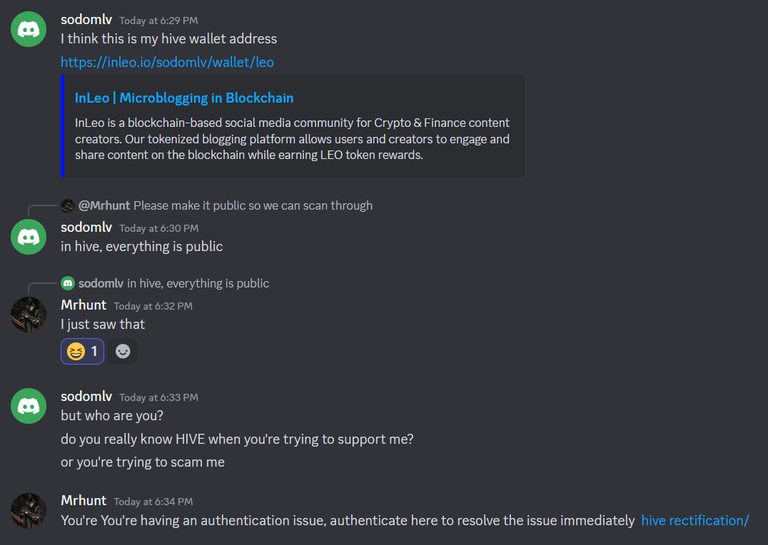Image resolution: width=768 pixels, height=545 pixels.
Task: Click the Mrhunt username at 6:32 PM
Action: (x=83, y=306)
